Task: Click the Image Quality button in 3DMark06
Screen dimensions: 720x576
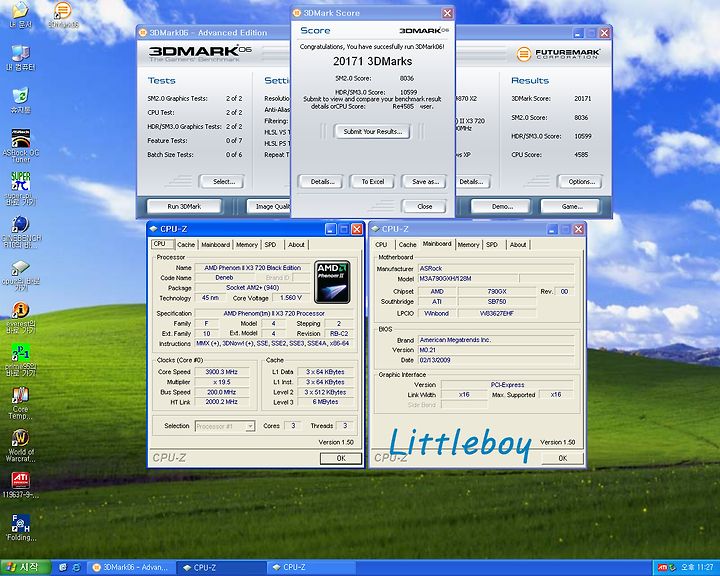Action: click(x=270, y=207)
